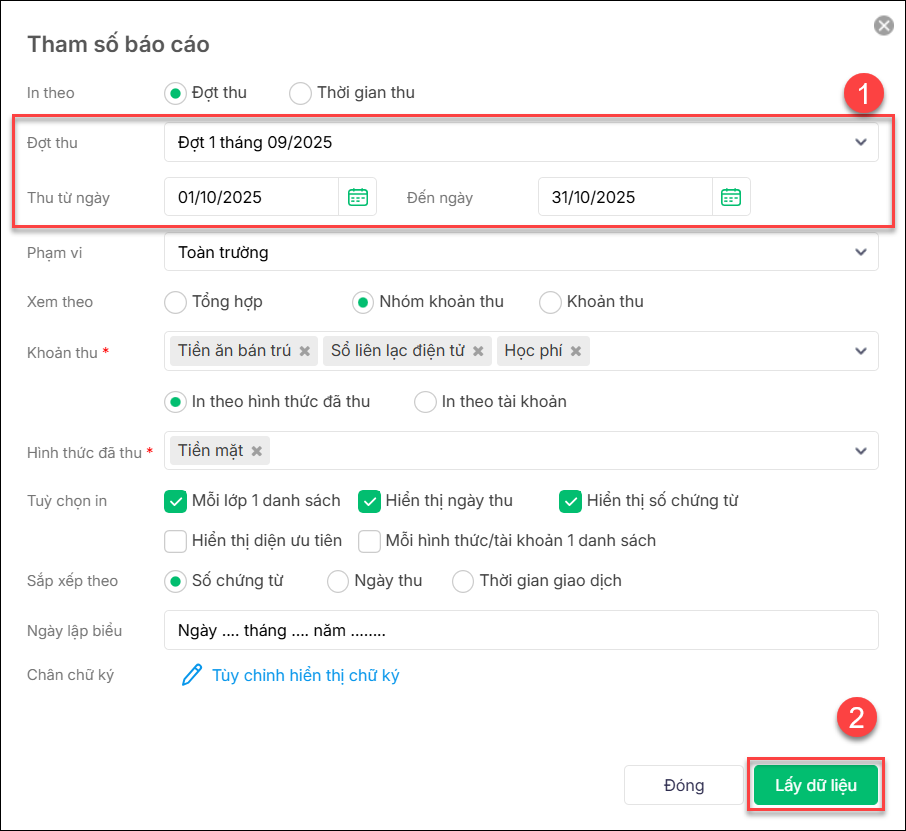Click the 'Lấy dữ liệu' button
906x831 pixels.
point(816,785)
